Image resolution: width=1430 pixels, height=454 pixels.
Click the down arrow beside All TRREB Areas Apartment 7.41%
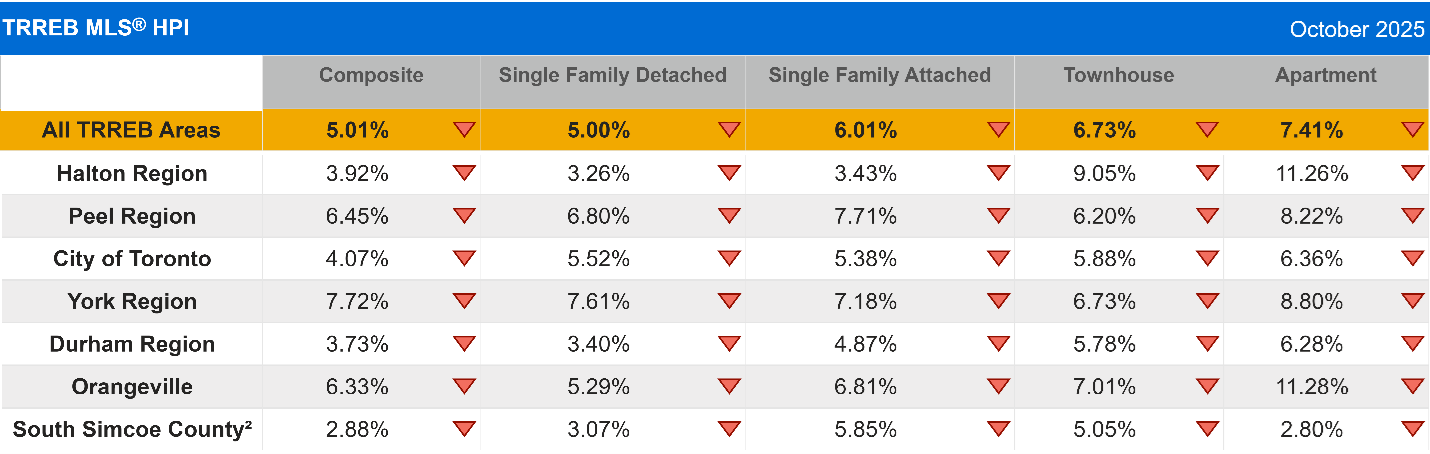point(1412,129)
